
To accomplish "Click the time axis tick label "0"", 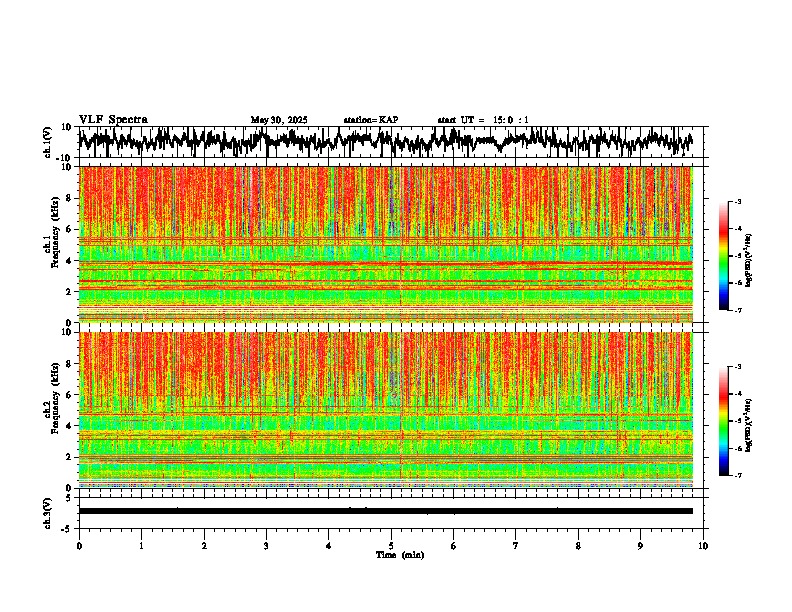I will pyautogui.click(x=79, y=546).
